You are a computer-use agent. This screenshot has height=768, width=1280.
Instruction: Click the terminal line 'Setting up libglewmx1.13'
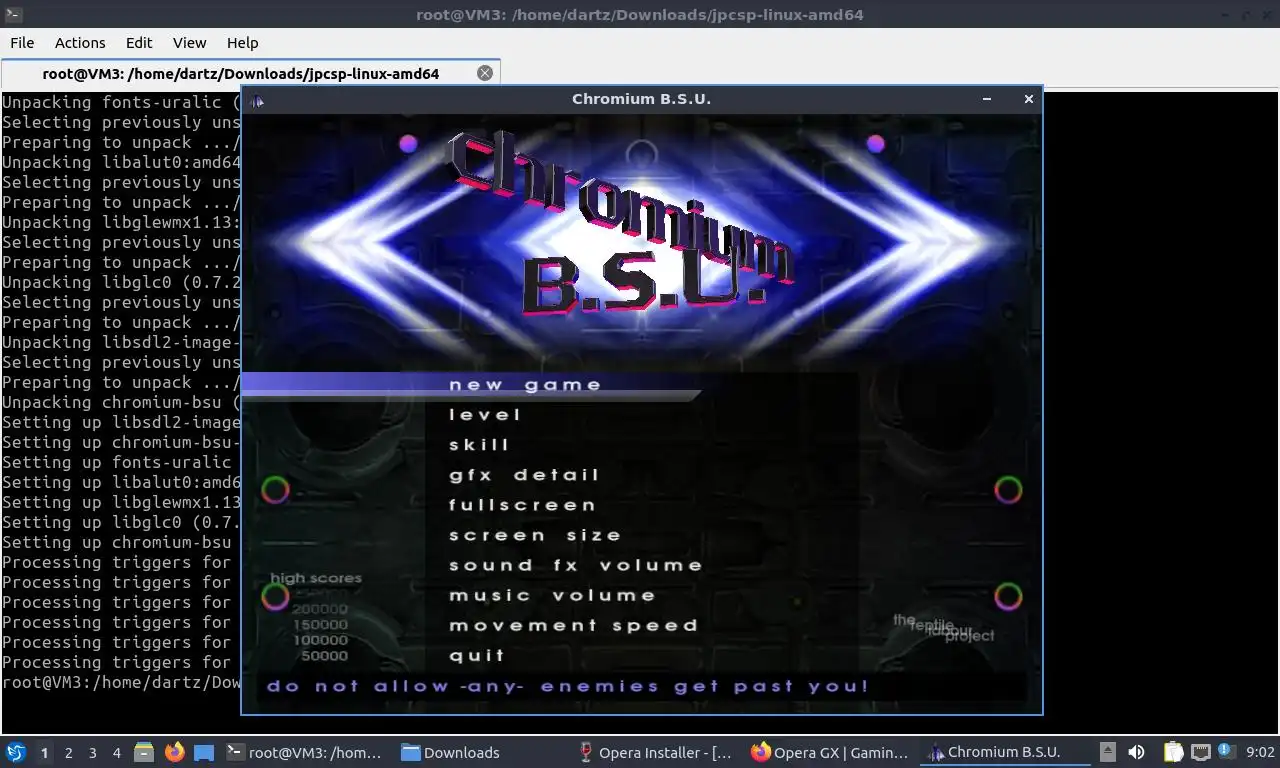[x=121, y=502]
